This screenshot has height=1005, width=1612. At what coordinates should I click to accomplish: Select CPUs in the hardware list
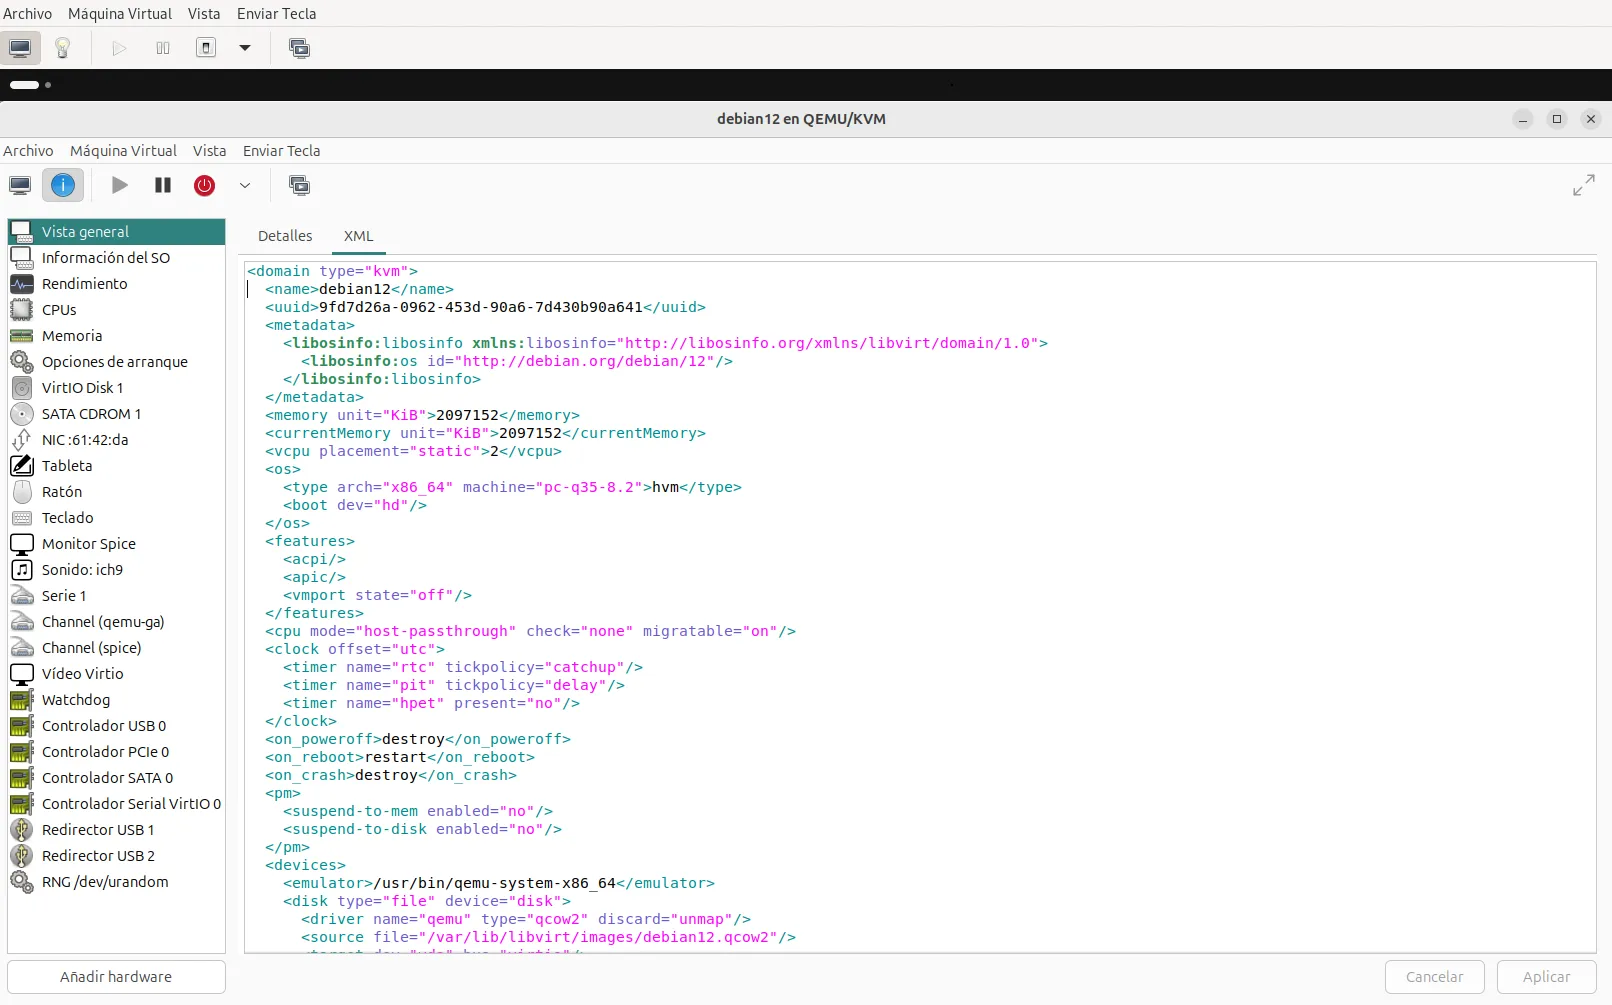pyautogui.click(x=59, y=310)
